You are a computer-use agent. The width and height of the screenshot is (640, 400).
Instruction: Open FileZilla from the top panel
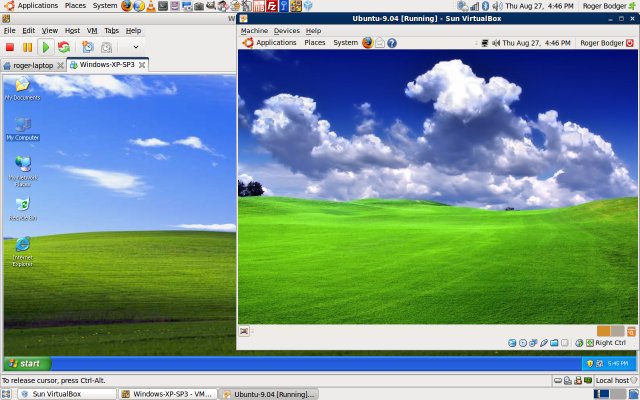tap(271, 6)
